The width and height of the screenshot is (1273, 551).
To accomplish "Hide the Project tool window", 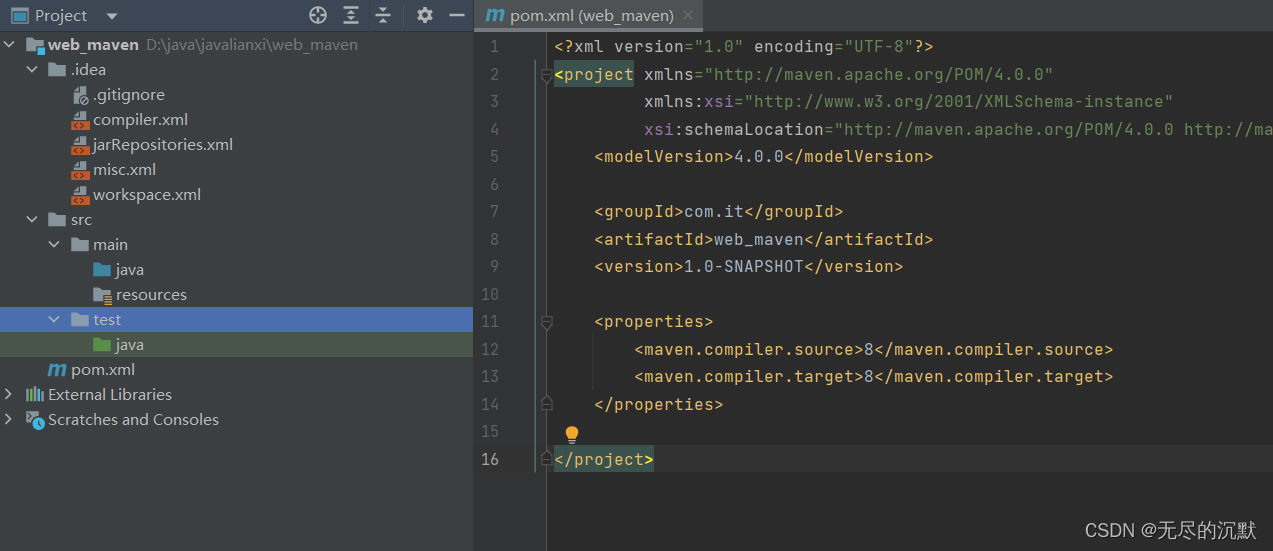I will tap(457, 15).
